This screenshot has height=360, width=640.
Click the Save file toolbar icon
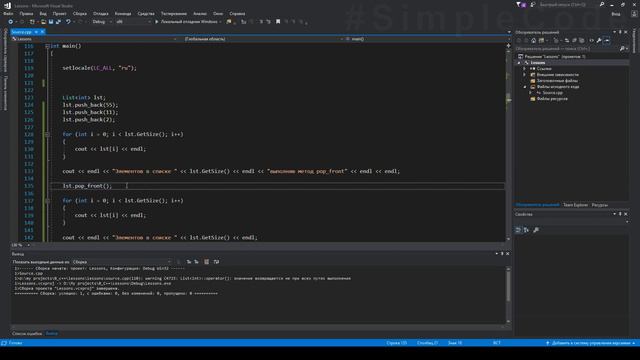click(x=51, y=22)
